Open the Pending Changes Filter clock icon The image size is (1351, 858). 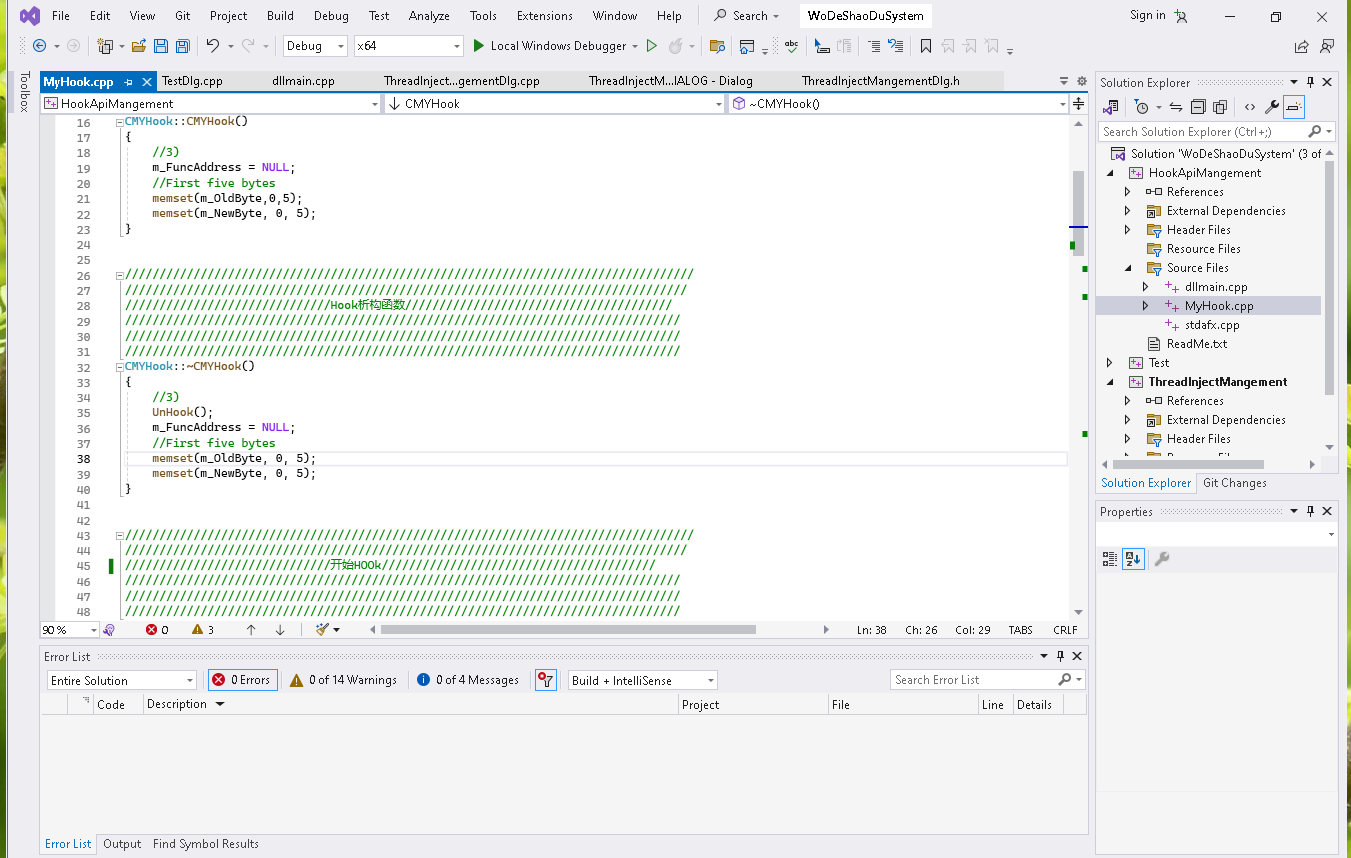pos(1141,107)
